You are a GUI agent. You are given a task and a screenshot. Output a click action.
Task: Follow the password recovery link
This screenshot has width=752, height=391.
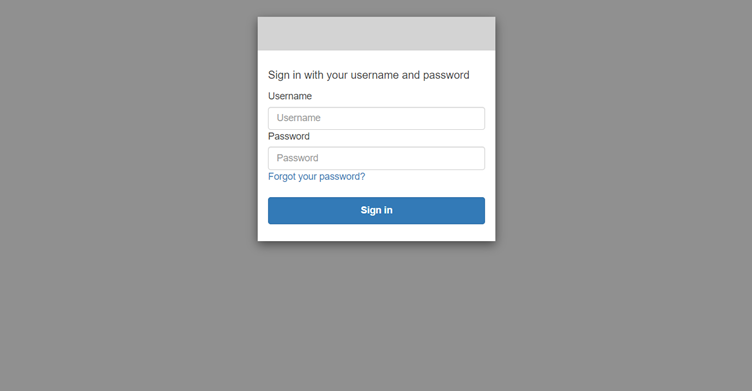click(x=317, y=177)
